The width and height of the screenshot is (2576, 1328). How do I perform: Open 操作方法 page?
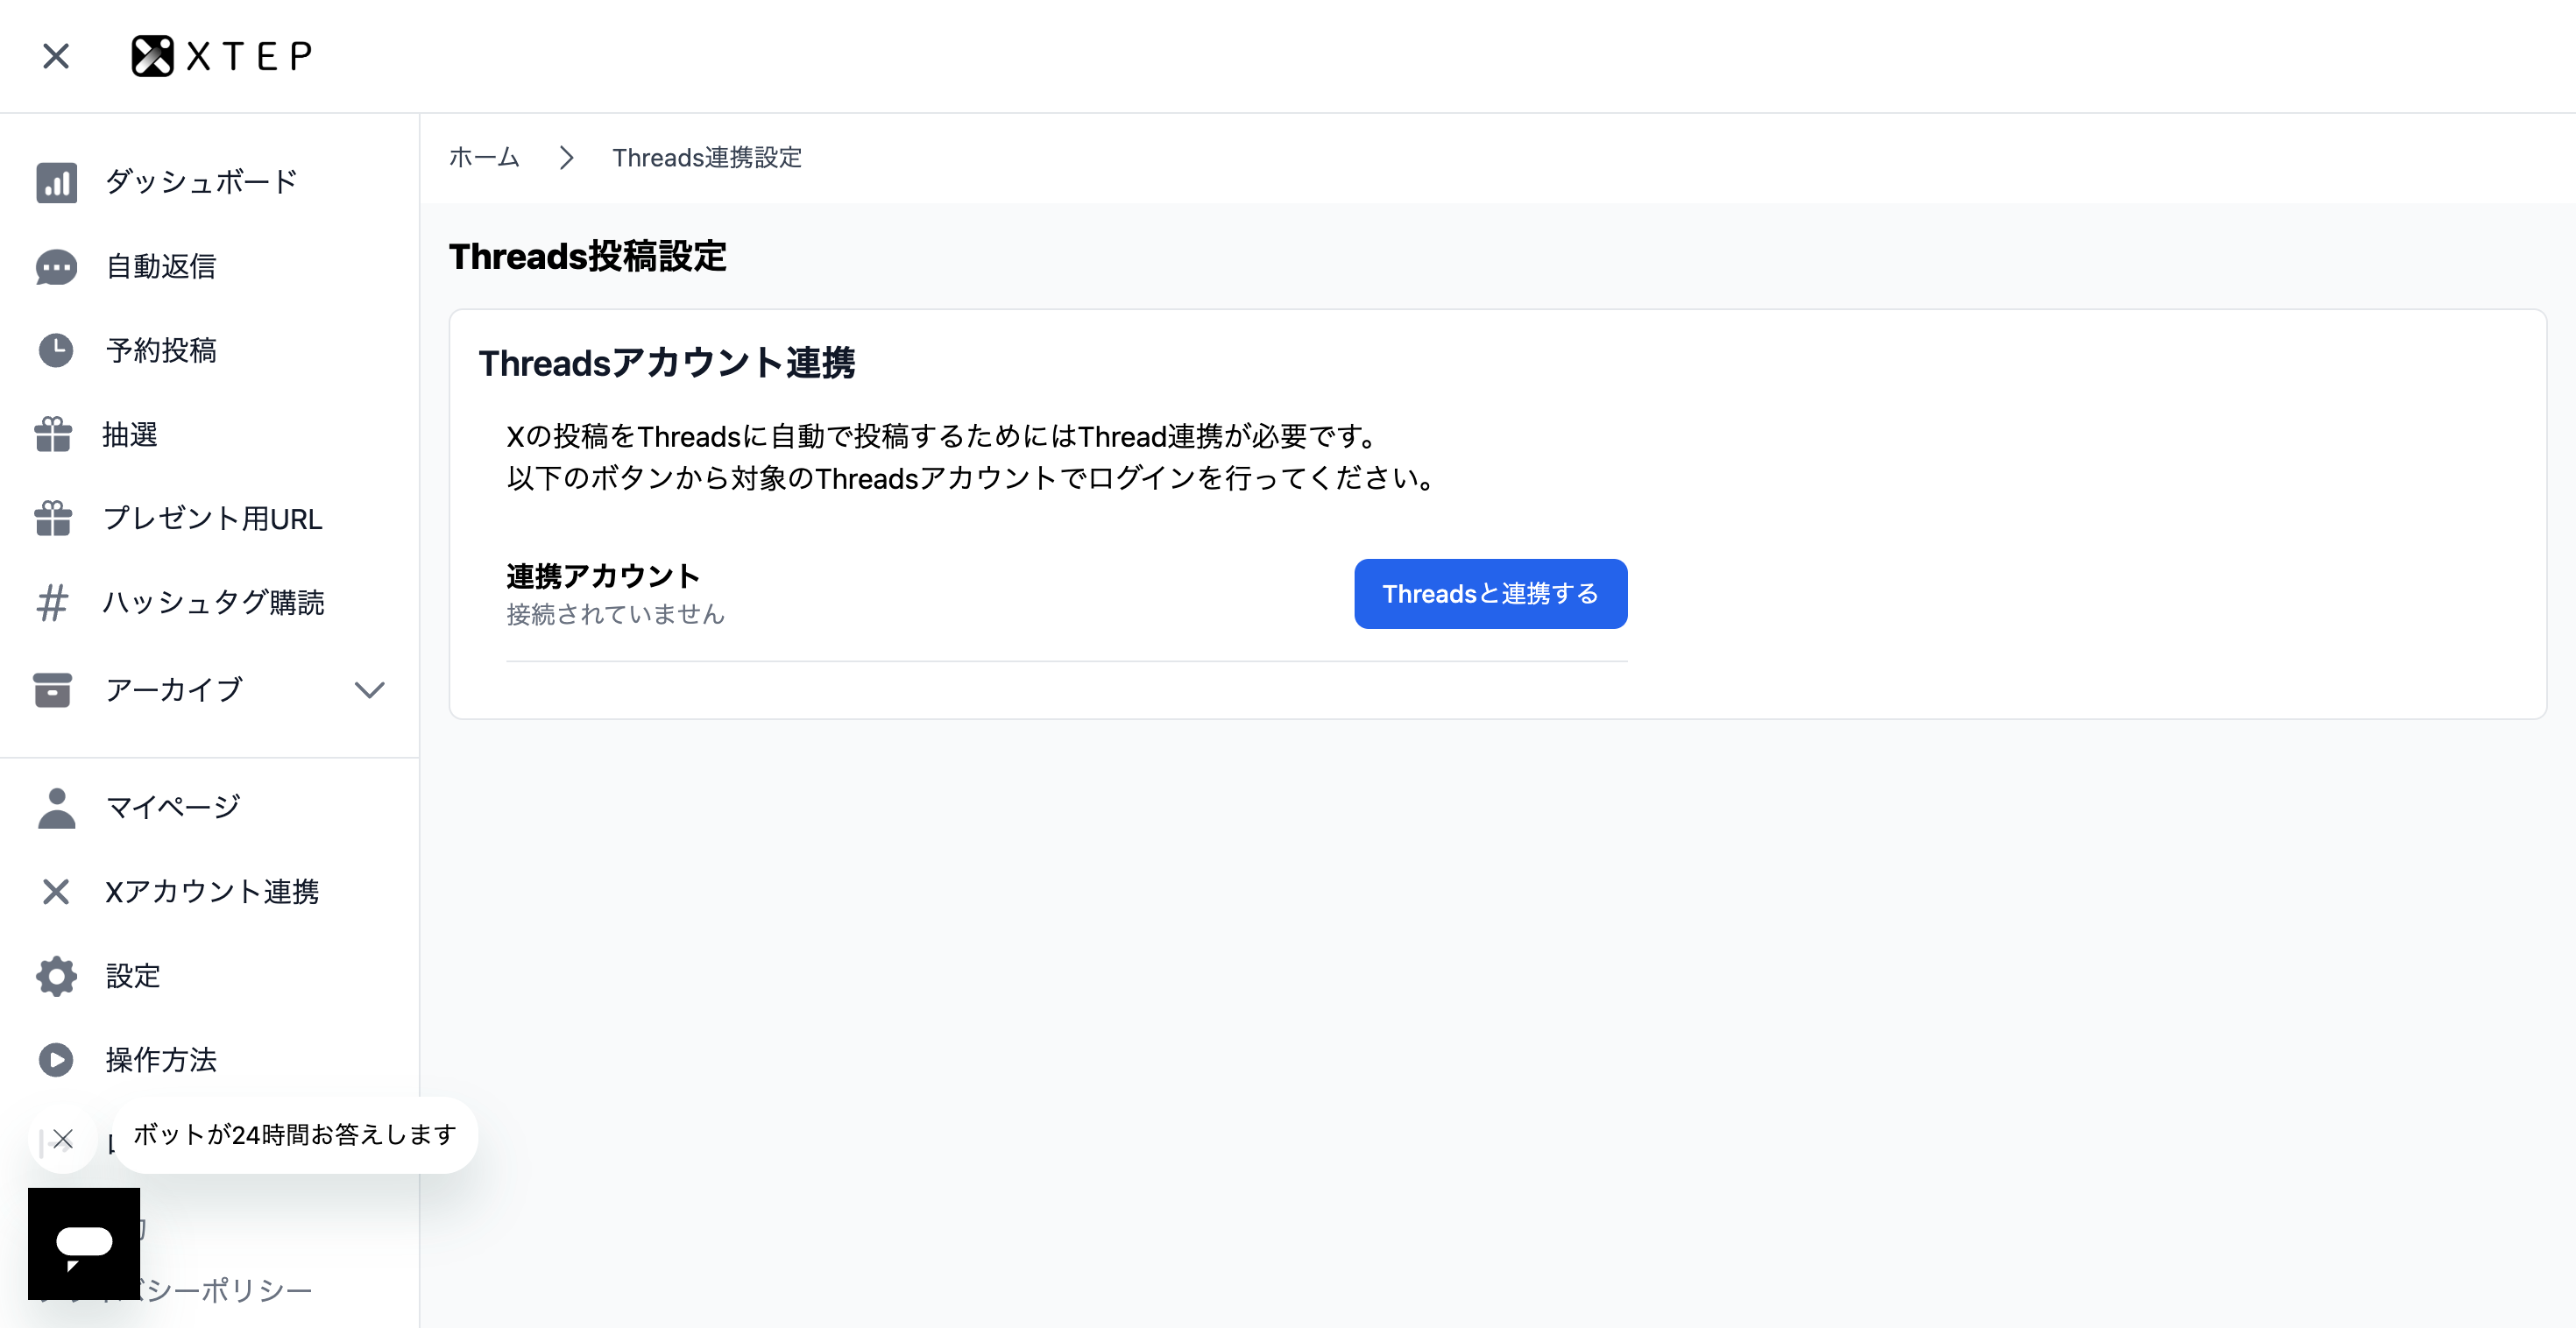coord(161,1060)
